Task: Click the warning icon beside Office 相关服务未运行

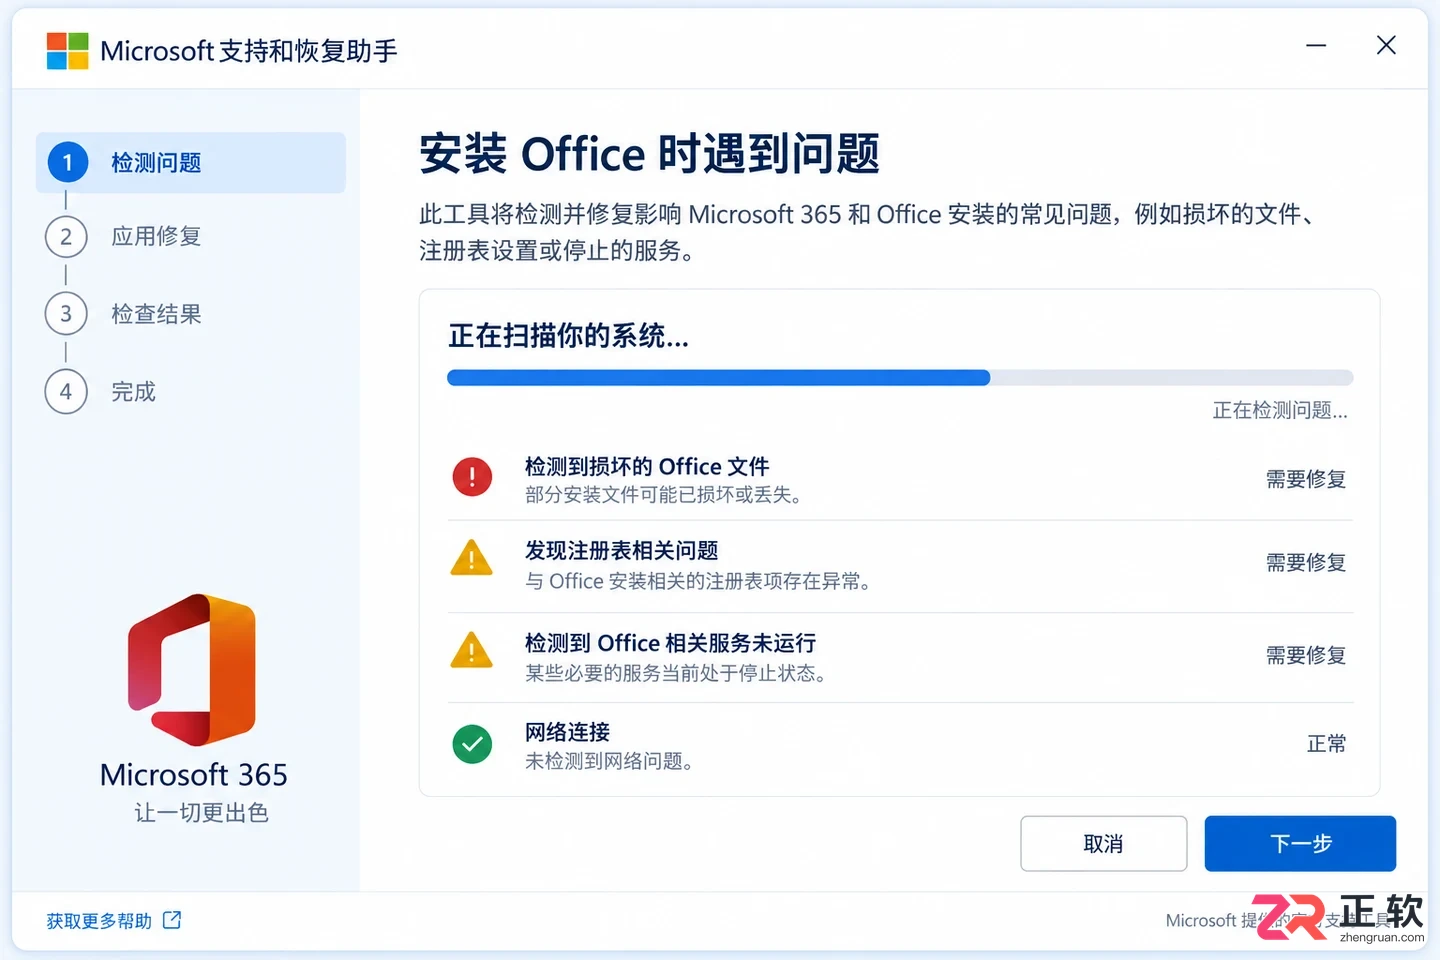Action: (x=472, y=650)
